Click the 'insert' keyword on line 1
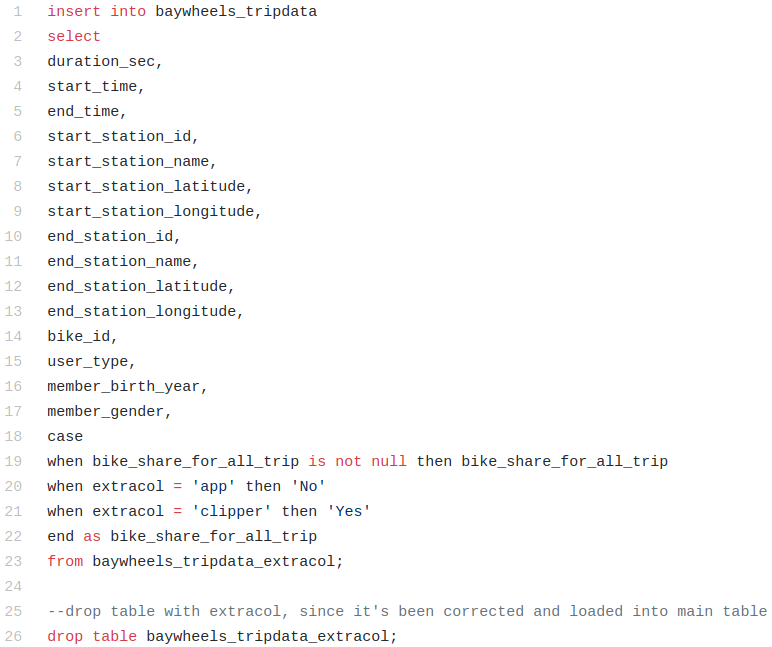The image size is (772, 647). point(74,11)
